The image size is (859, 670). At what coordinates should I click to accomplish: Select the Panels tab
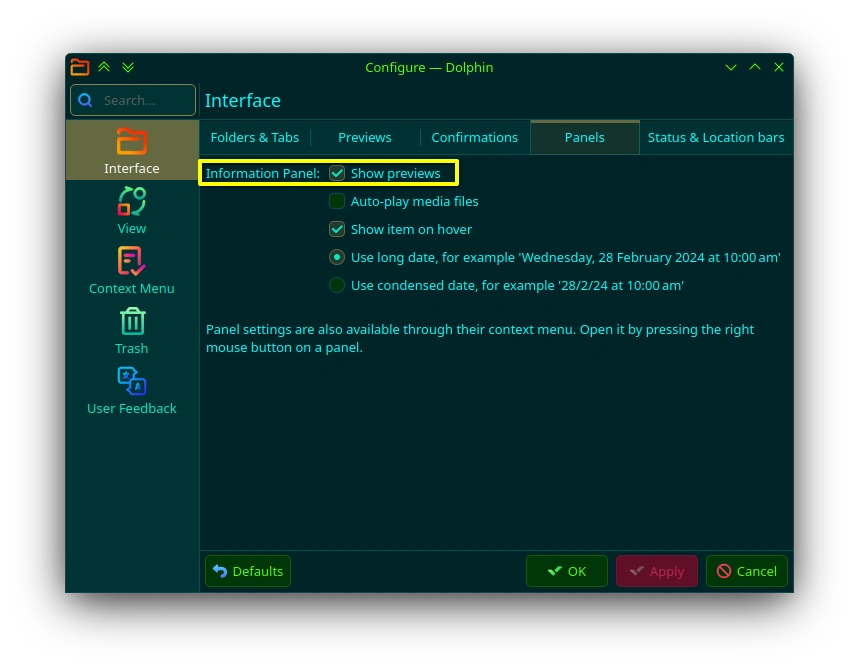[x=585, y=138]
